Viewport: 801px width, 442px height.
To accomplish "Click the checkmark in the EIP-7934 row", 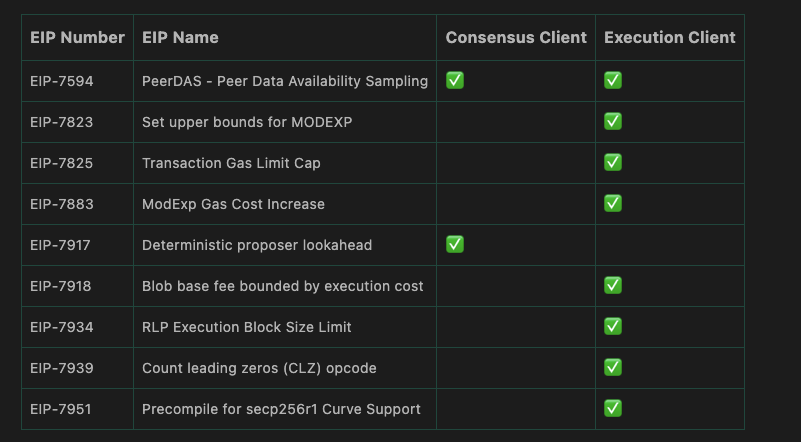I will click(613, 326).
